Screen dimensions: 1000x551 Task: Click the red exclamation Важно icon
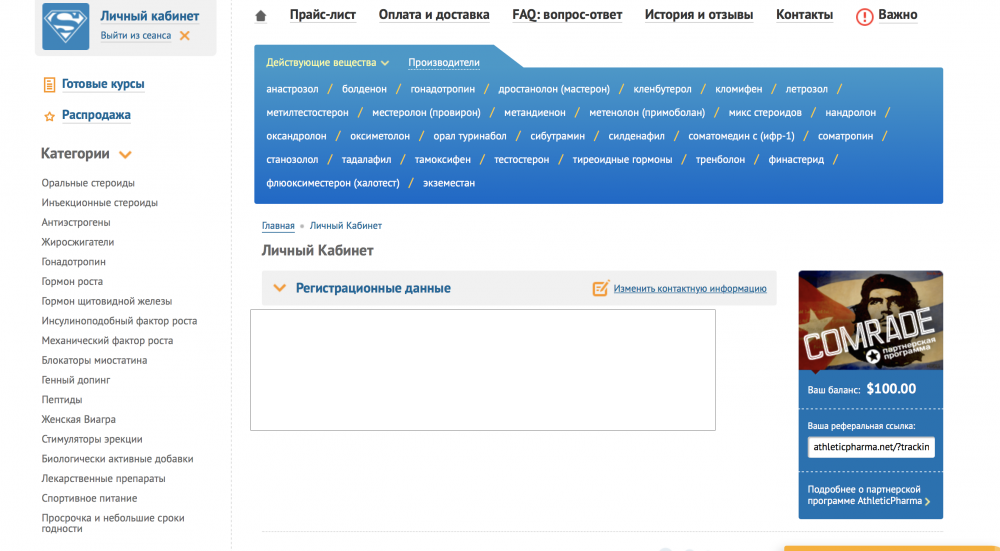865,16
